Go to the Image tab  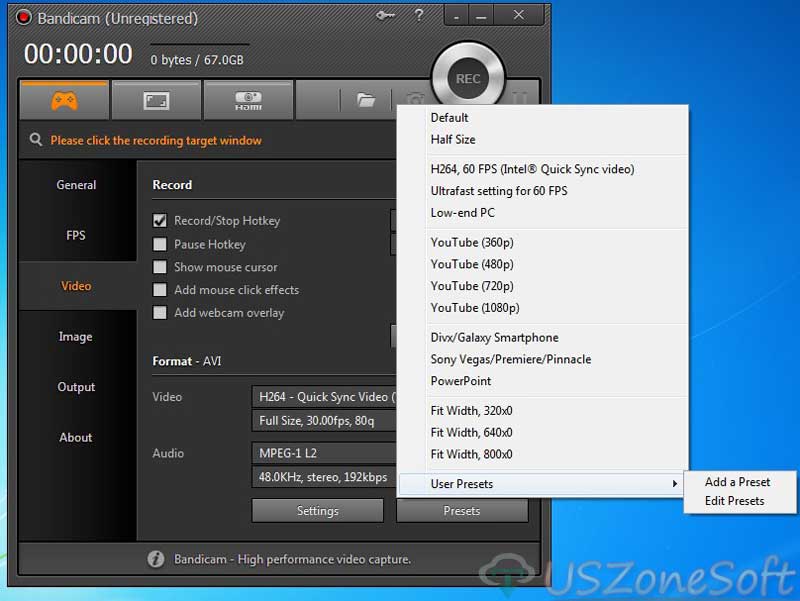pos(78,336)
